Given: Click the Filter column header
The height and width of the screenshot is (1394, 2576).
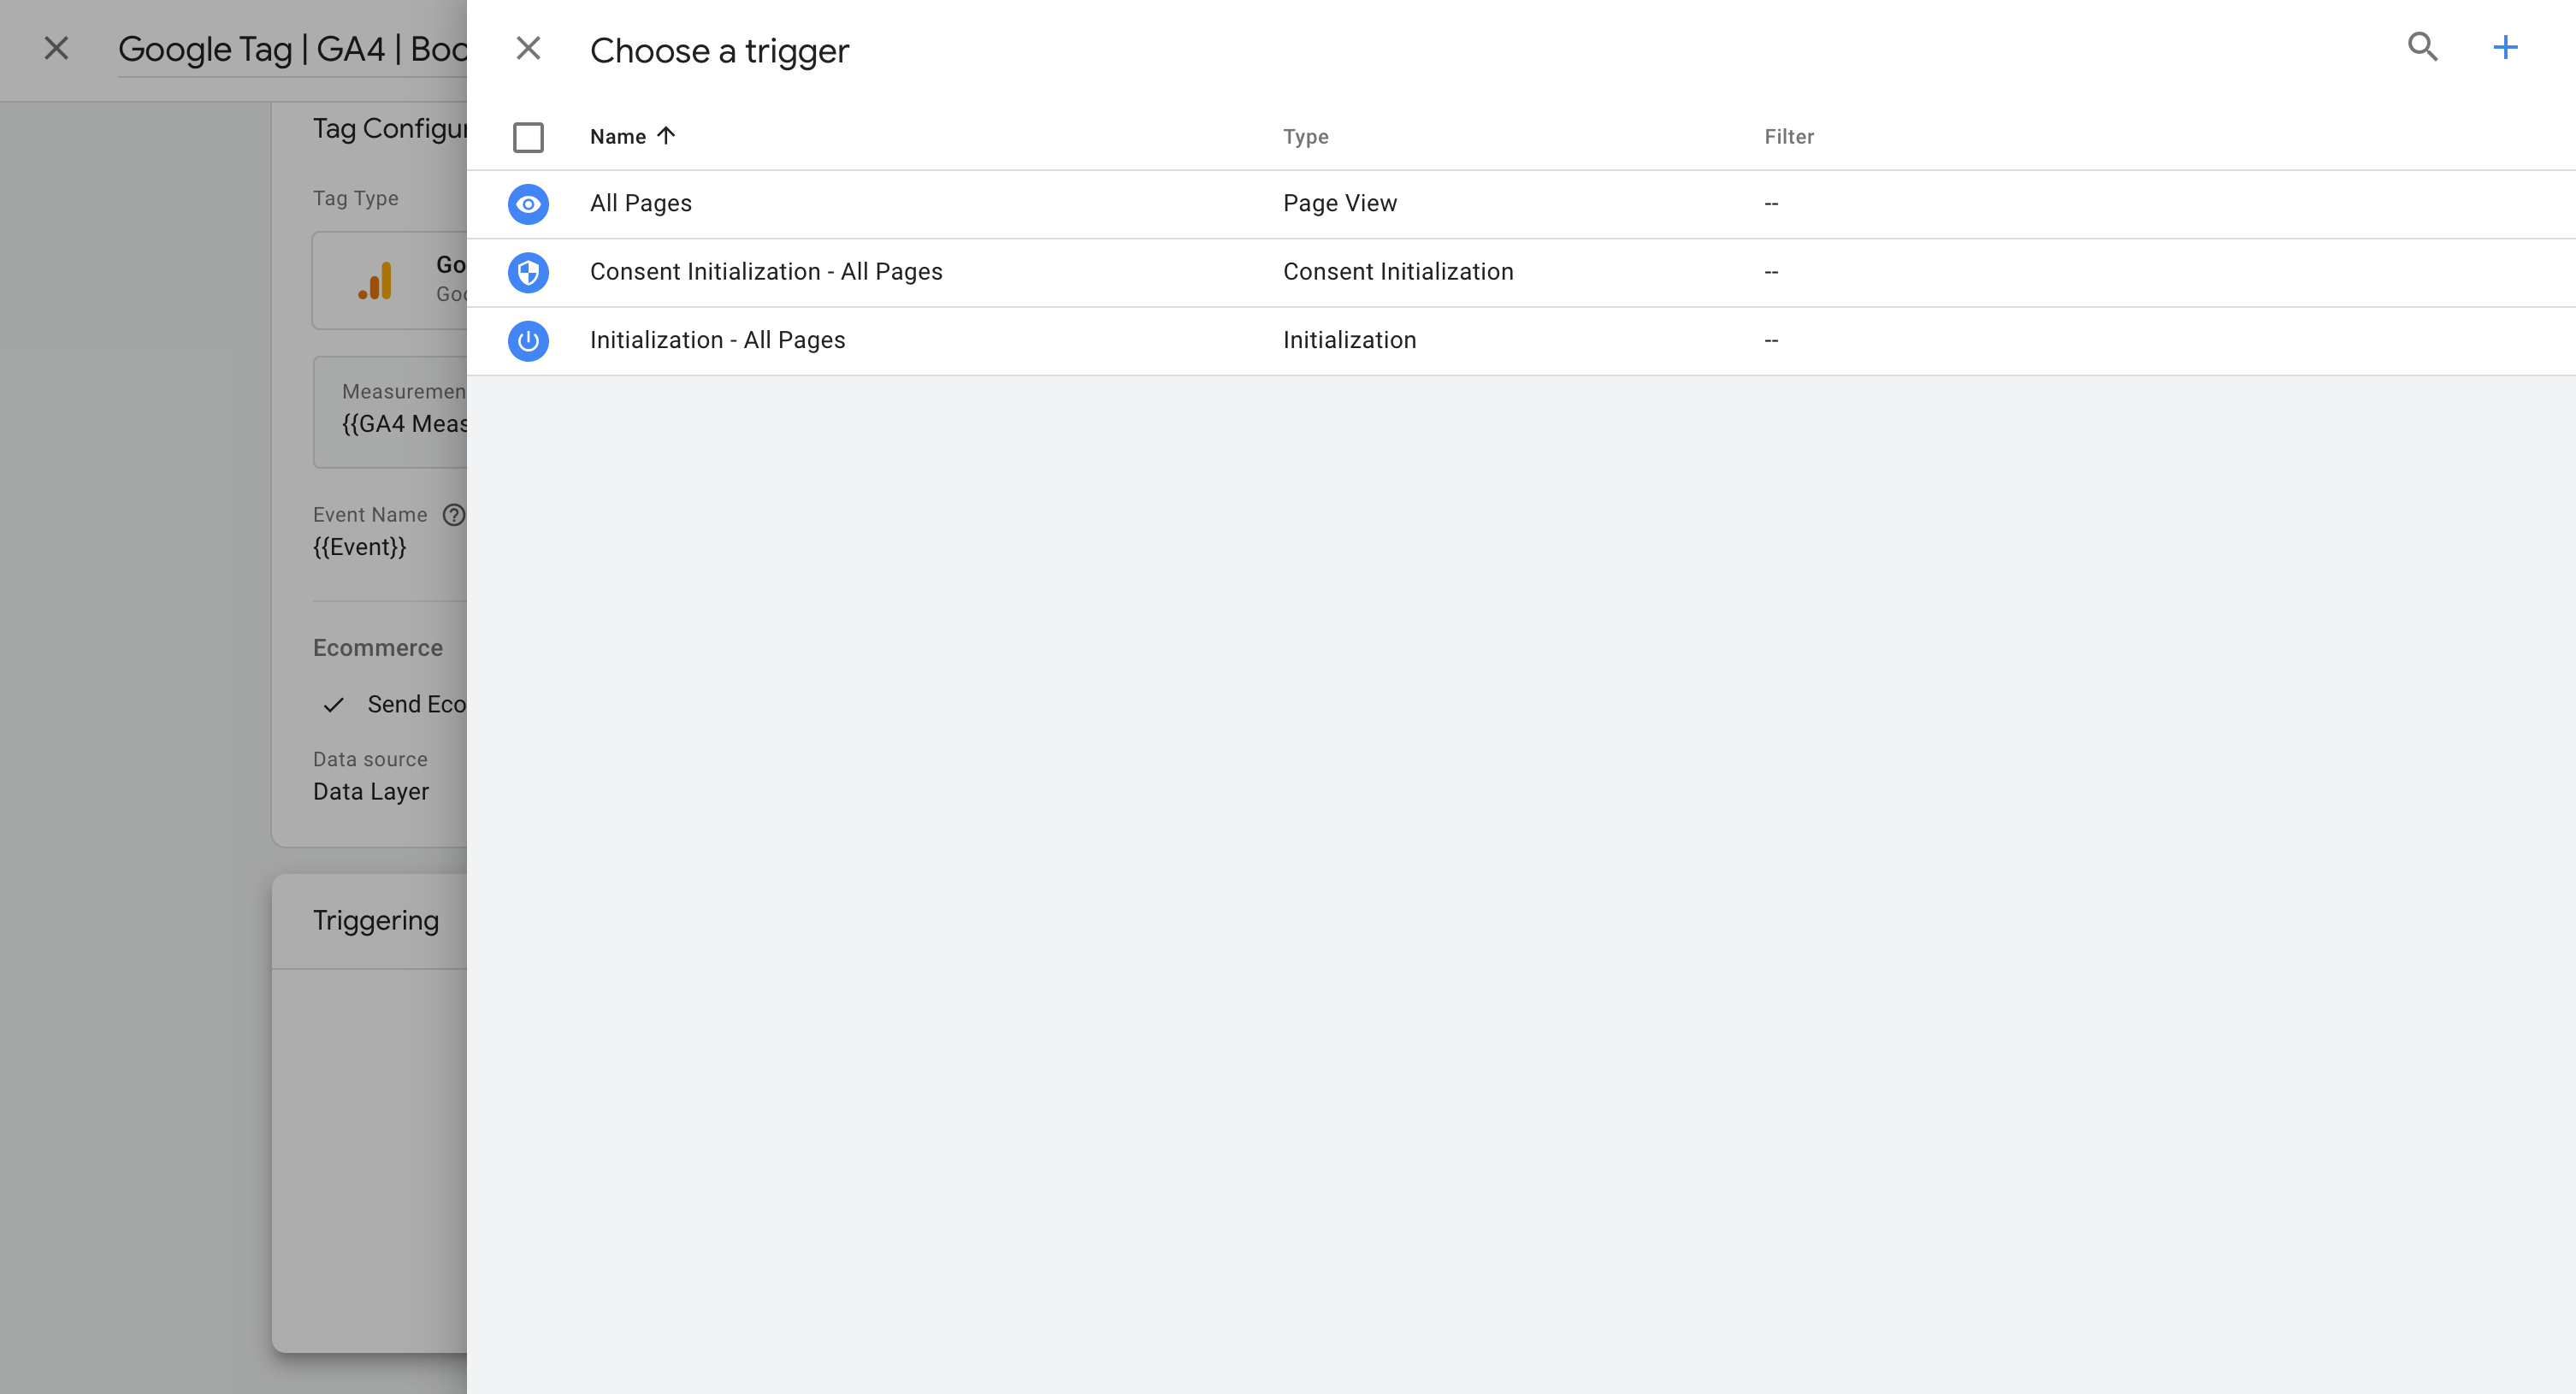Looking at the screenshot, I should [1788, 137].
